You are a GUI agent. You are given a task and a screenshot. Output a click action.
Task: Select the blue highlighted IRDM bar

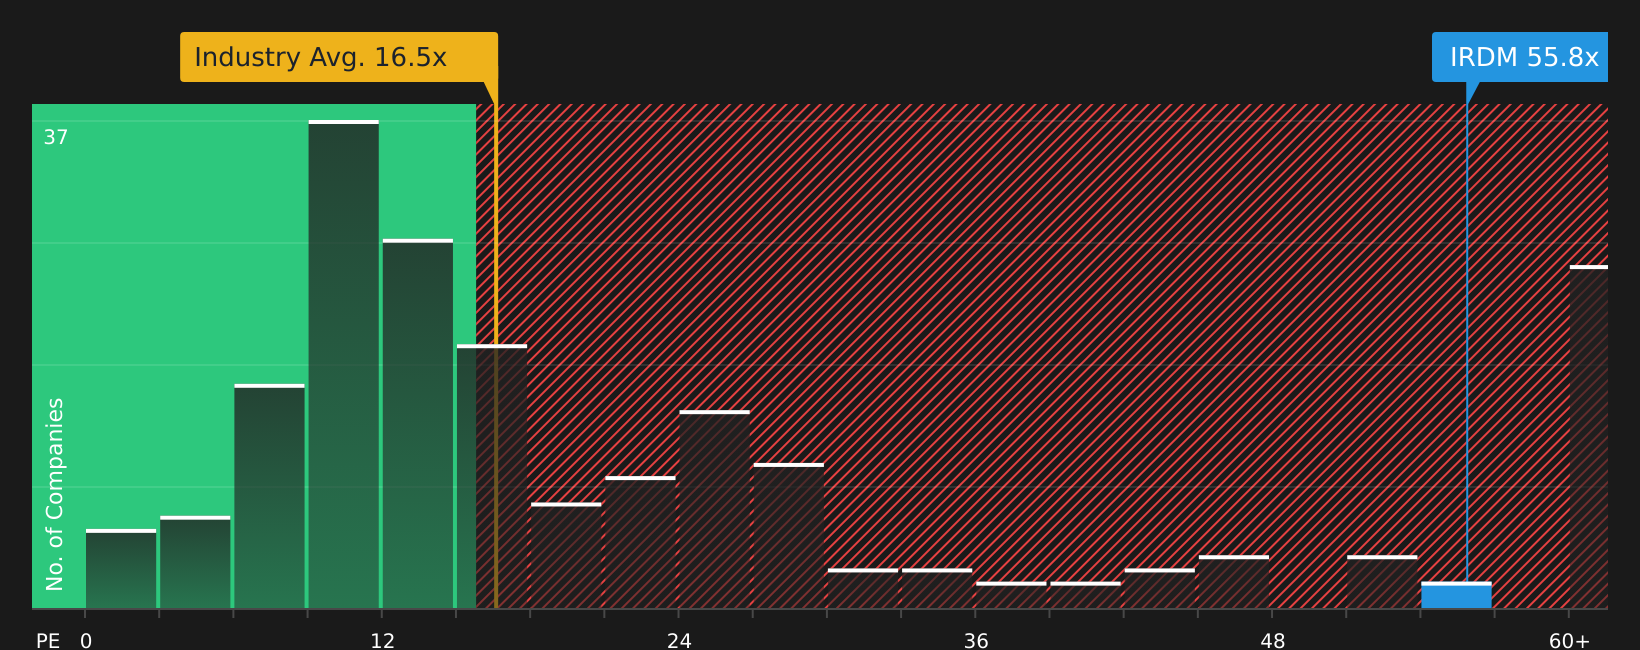(x=1456, y=595)
